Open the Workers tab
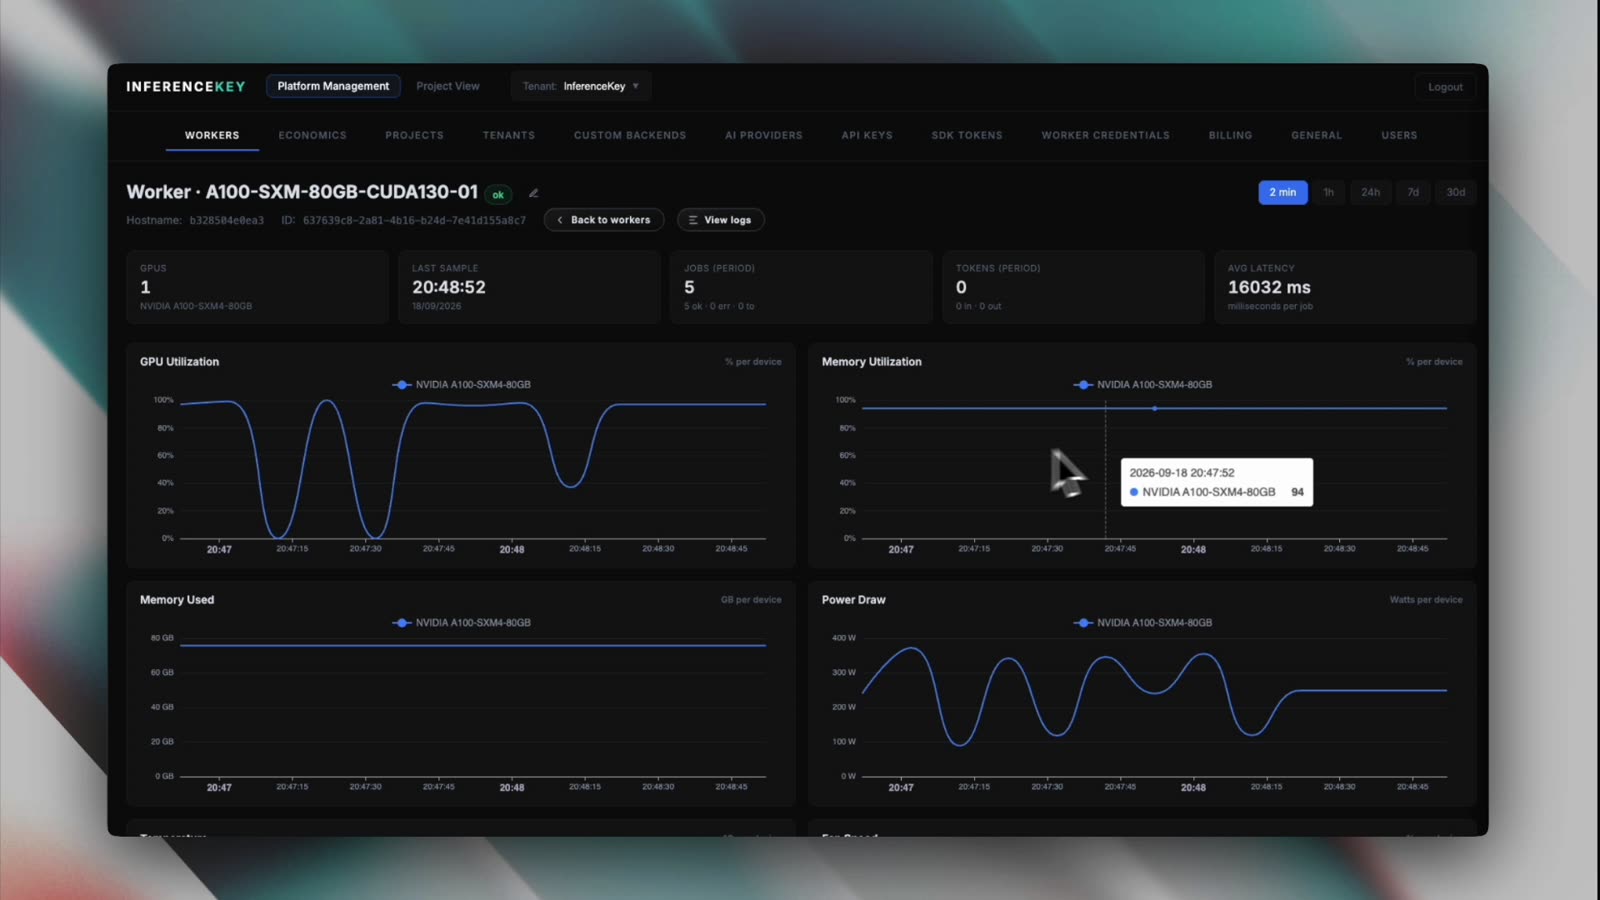The image size is (1600, 900). click(x=212, y=135)
